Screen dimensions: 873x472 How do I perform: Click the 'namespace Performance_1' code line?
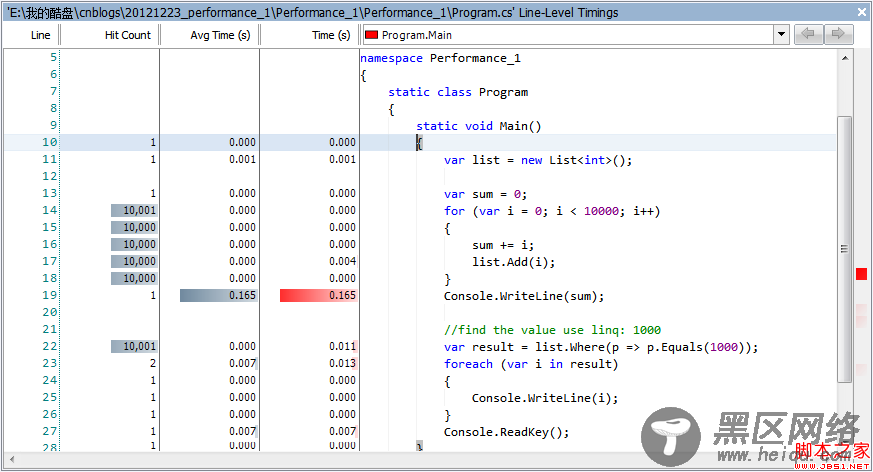[440, 58]
